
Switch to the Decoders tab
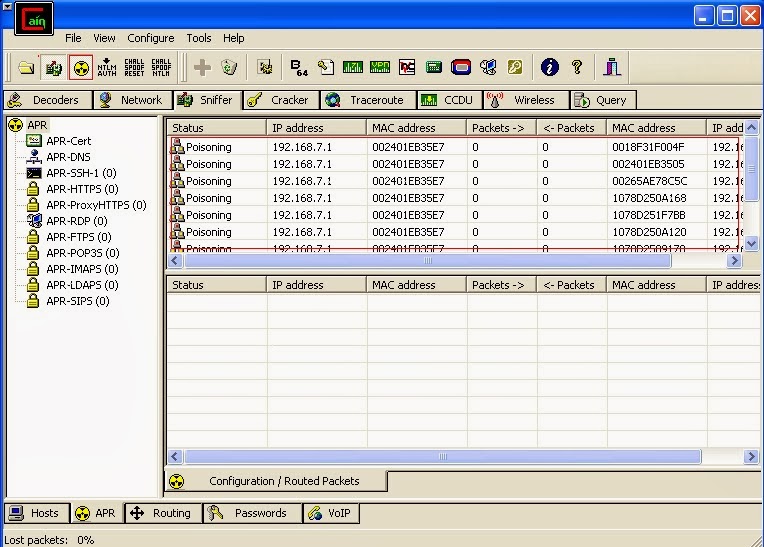(x=48, y=100)
